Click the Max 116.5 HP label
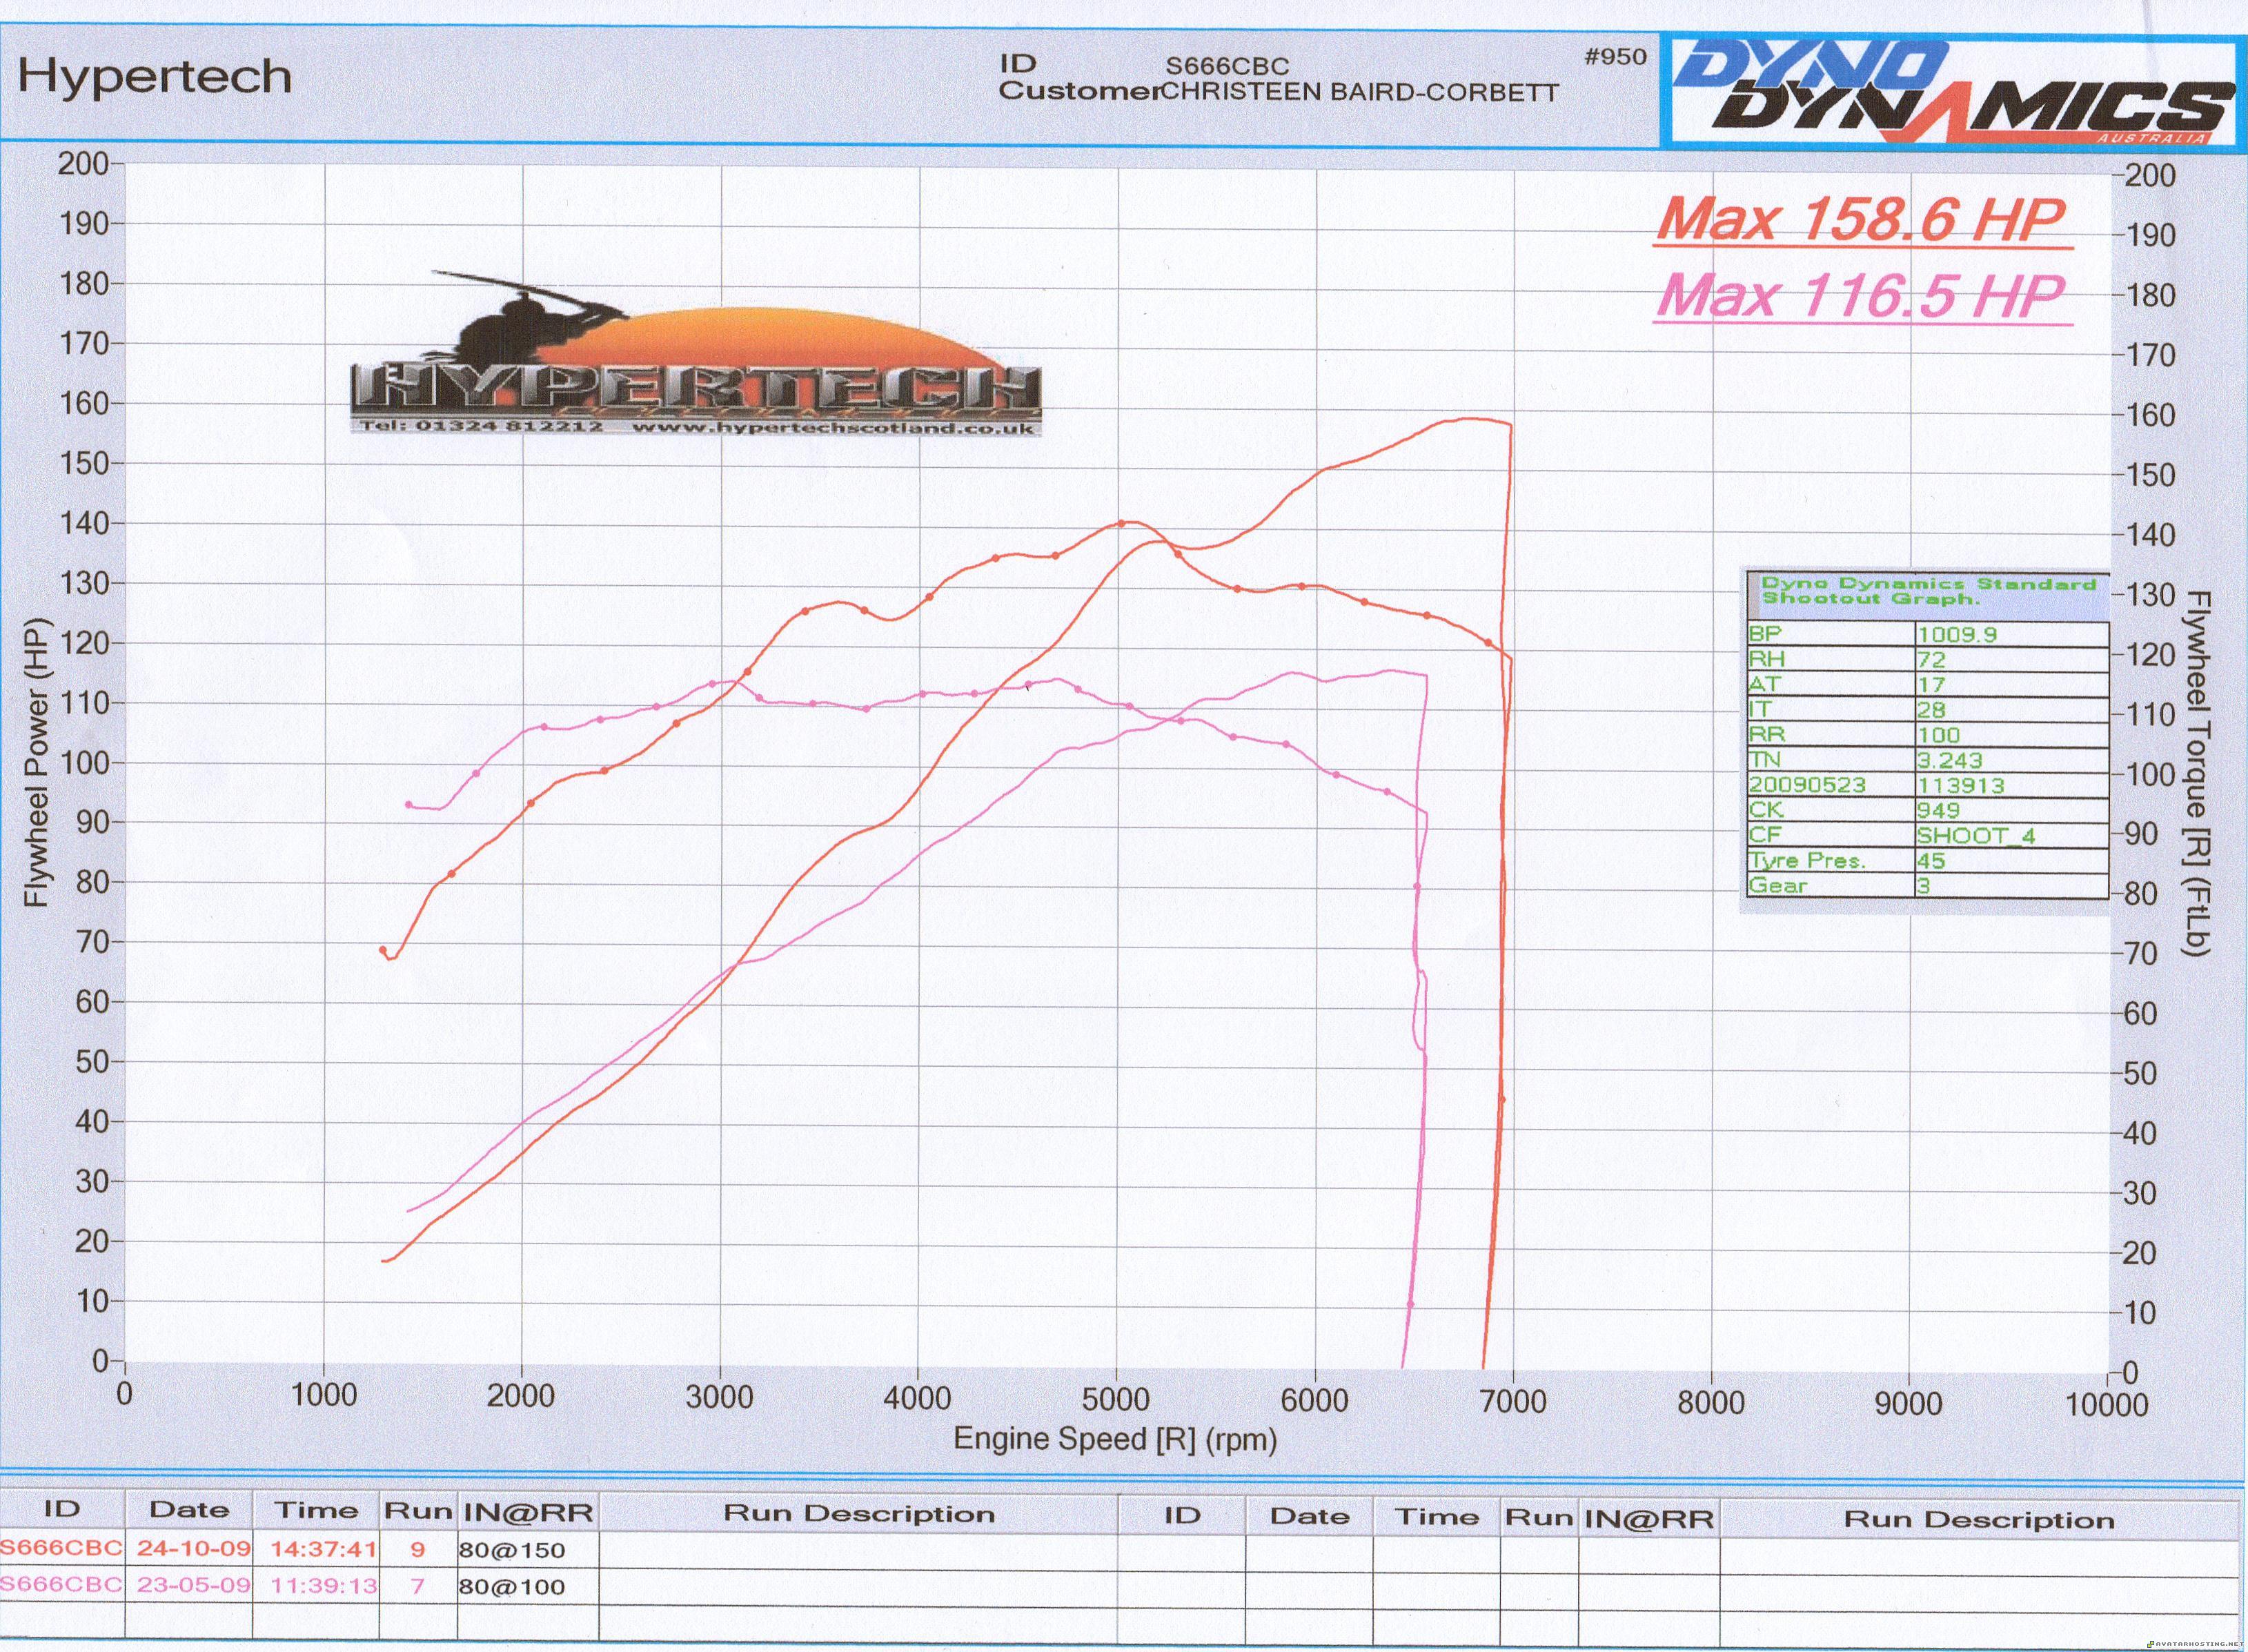 (x=1862, y=296)
